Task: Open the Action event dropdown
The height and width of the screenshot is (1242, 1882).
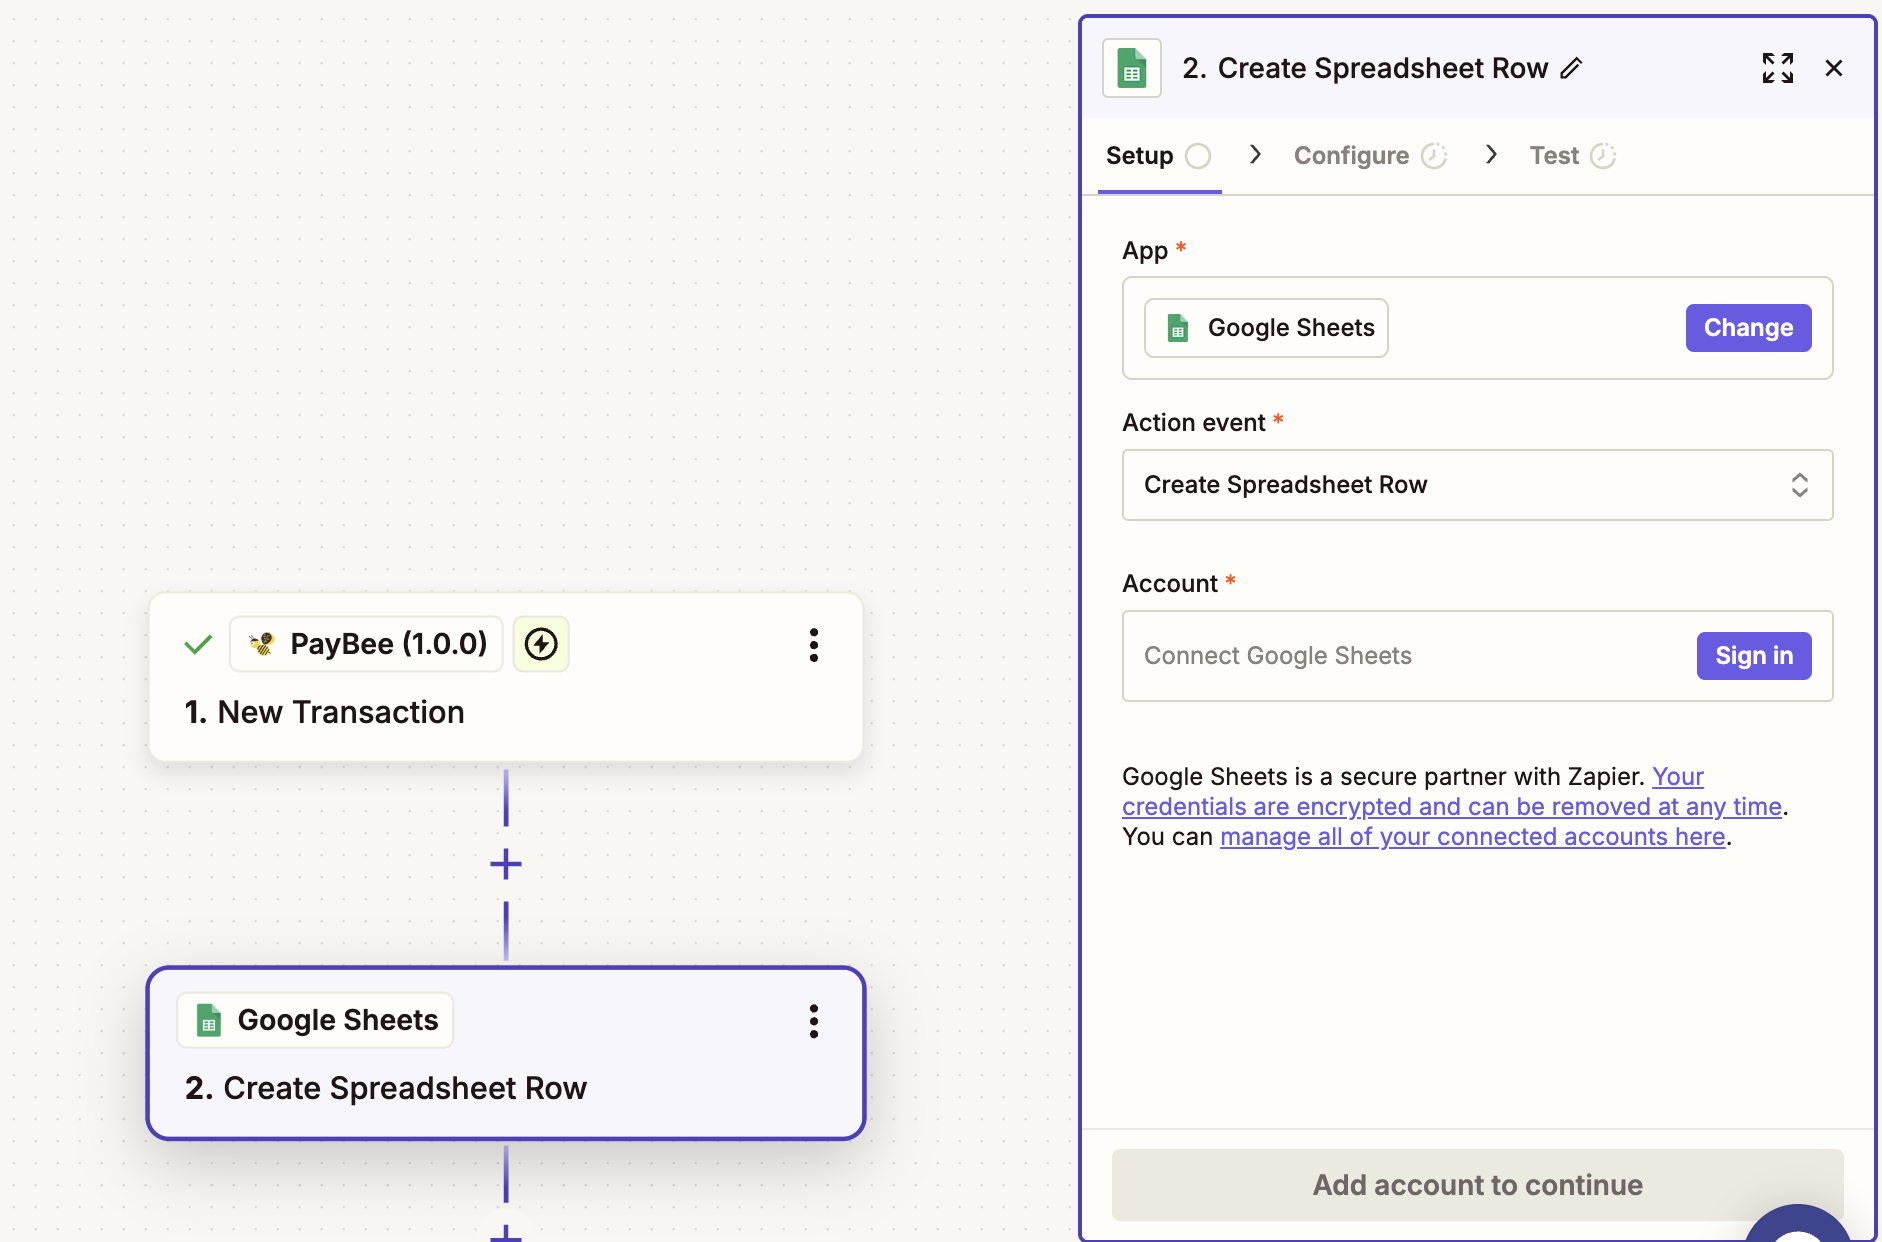Action: [1477, 485]
